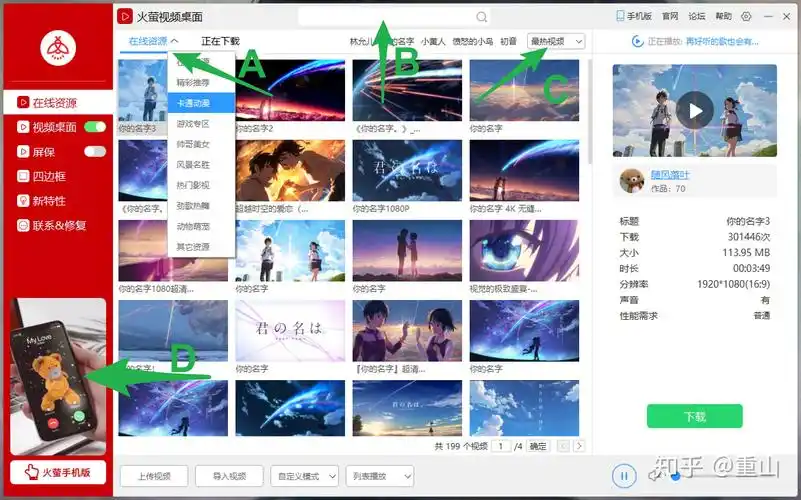
Task: Click the 火萤视频桌面 app logo icon
Action: [x=125, y=16]
